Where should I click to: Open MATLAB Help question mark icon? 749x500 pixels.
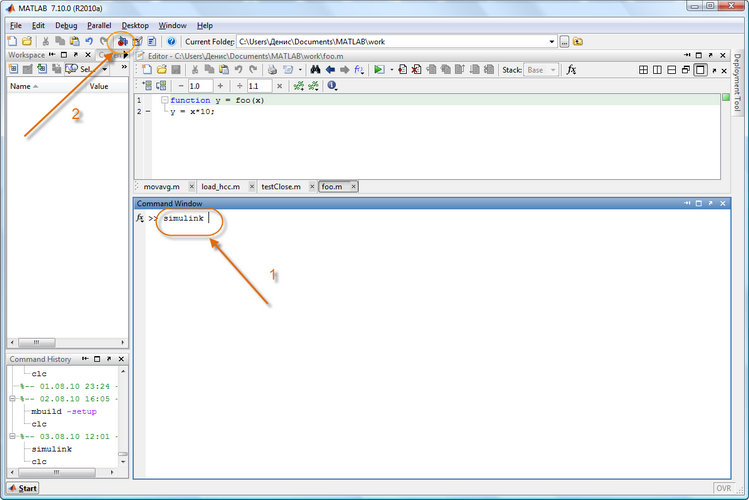point(171,42)
